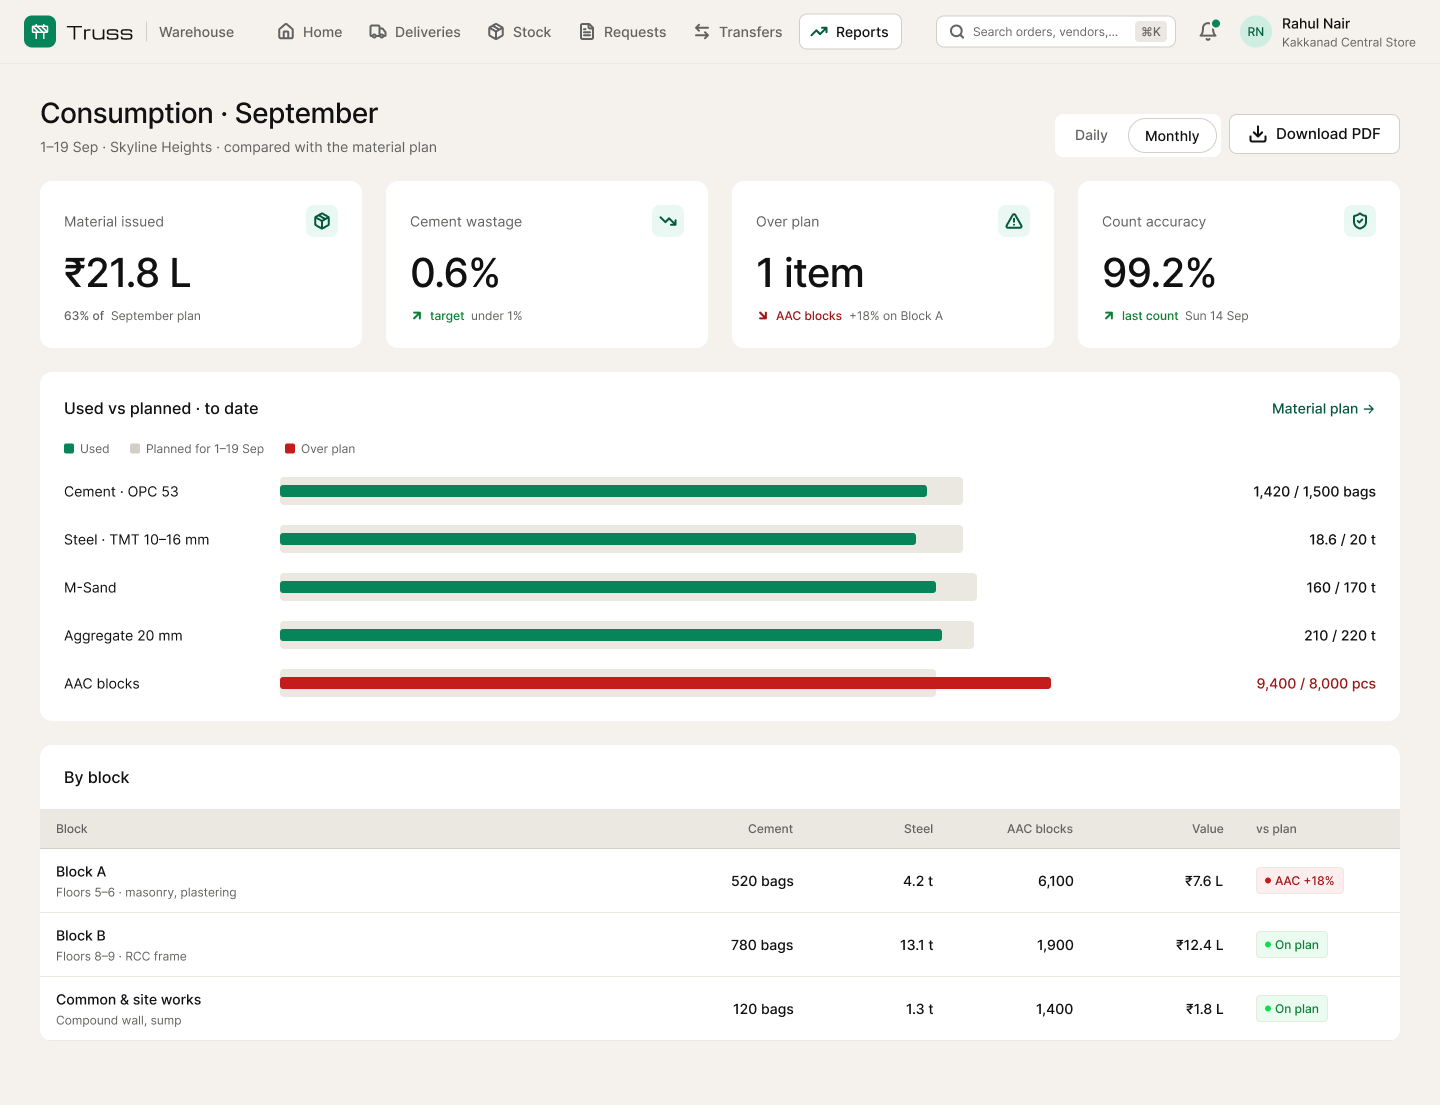
Task: Open the Requests section
Action: click(623, 32)
